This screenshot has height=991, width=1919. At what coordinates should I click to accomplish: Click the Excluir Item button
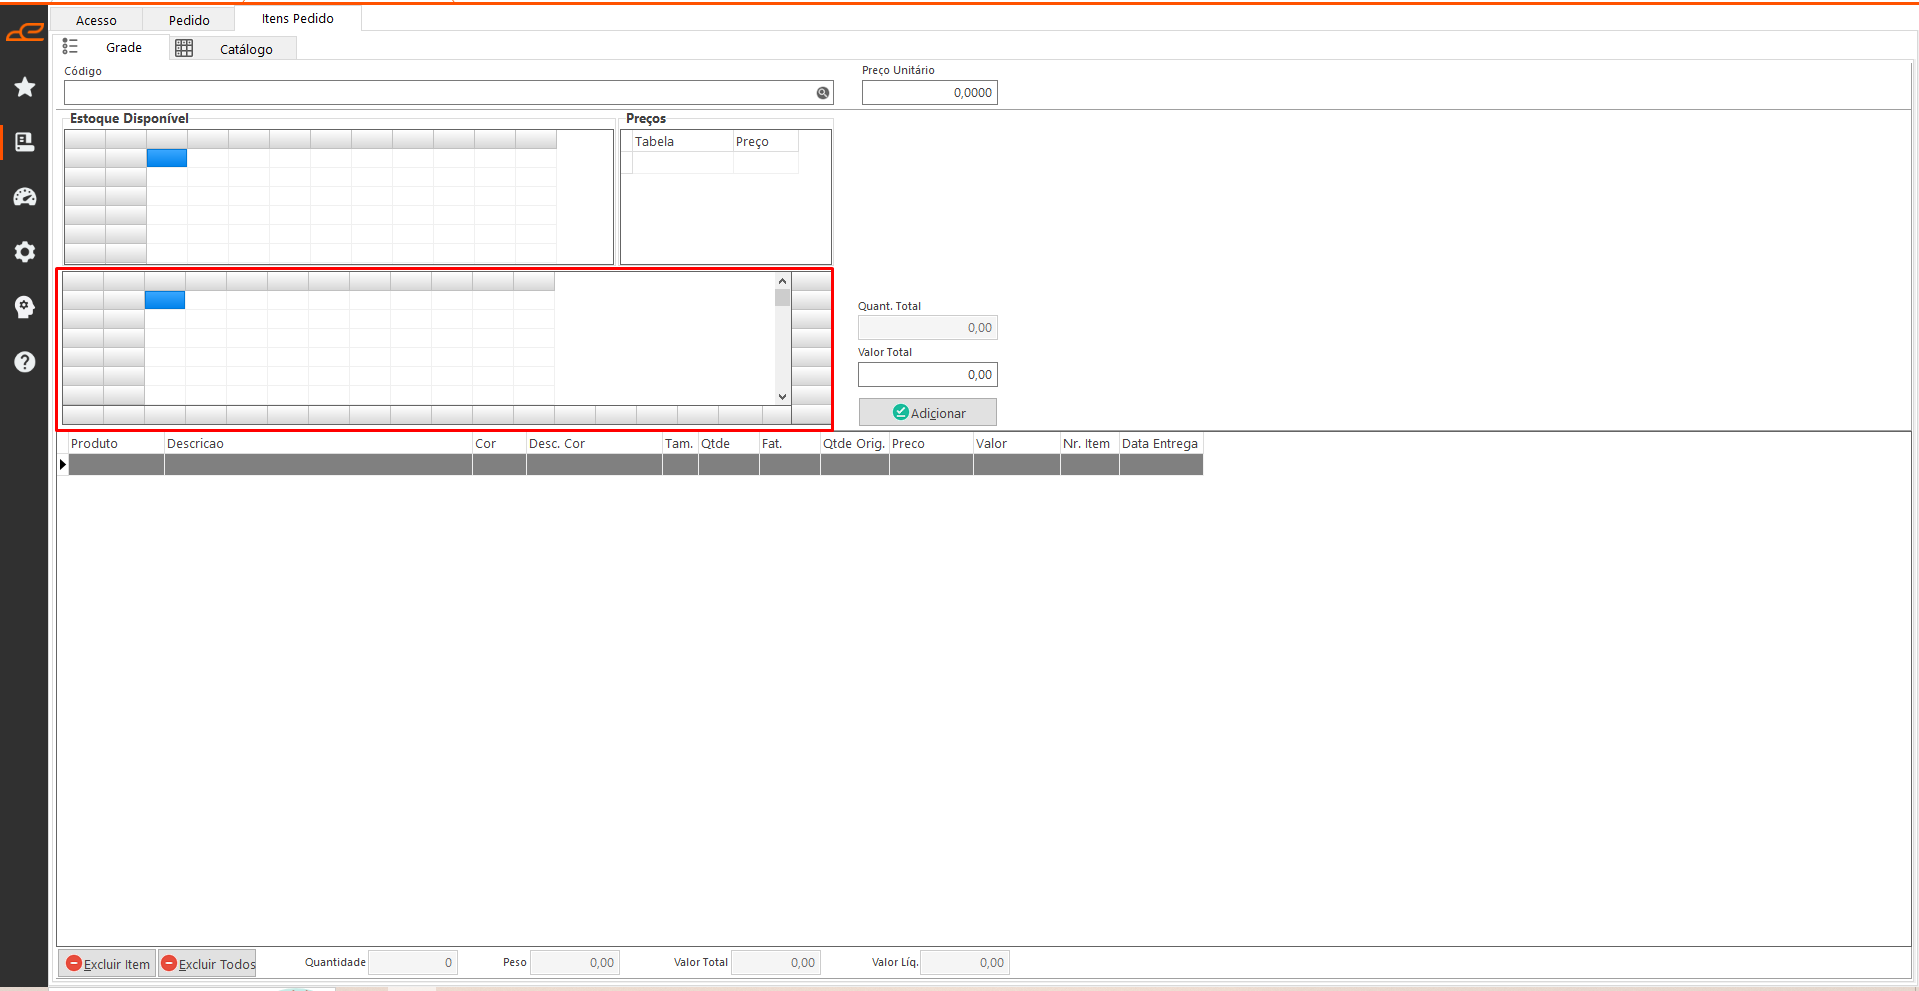pos(107,964)
